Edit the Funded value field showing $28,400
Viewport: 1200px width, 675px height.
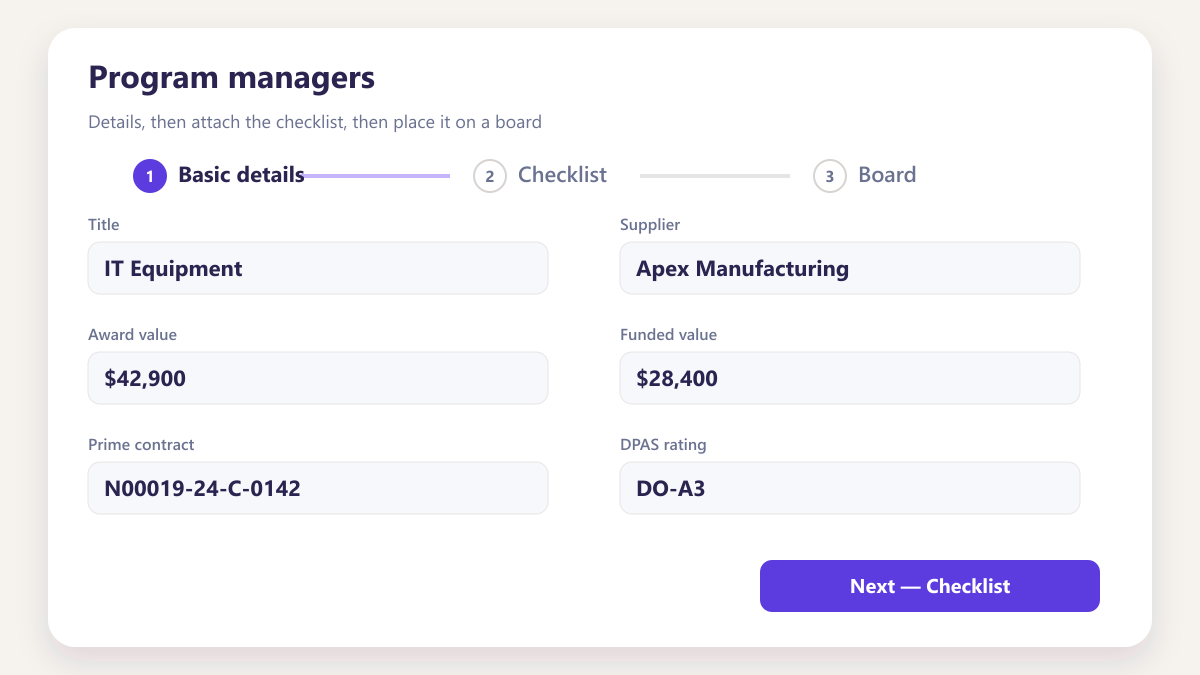click(850, 378)
